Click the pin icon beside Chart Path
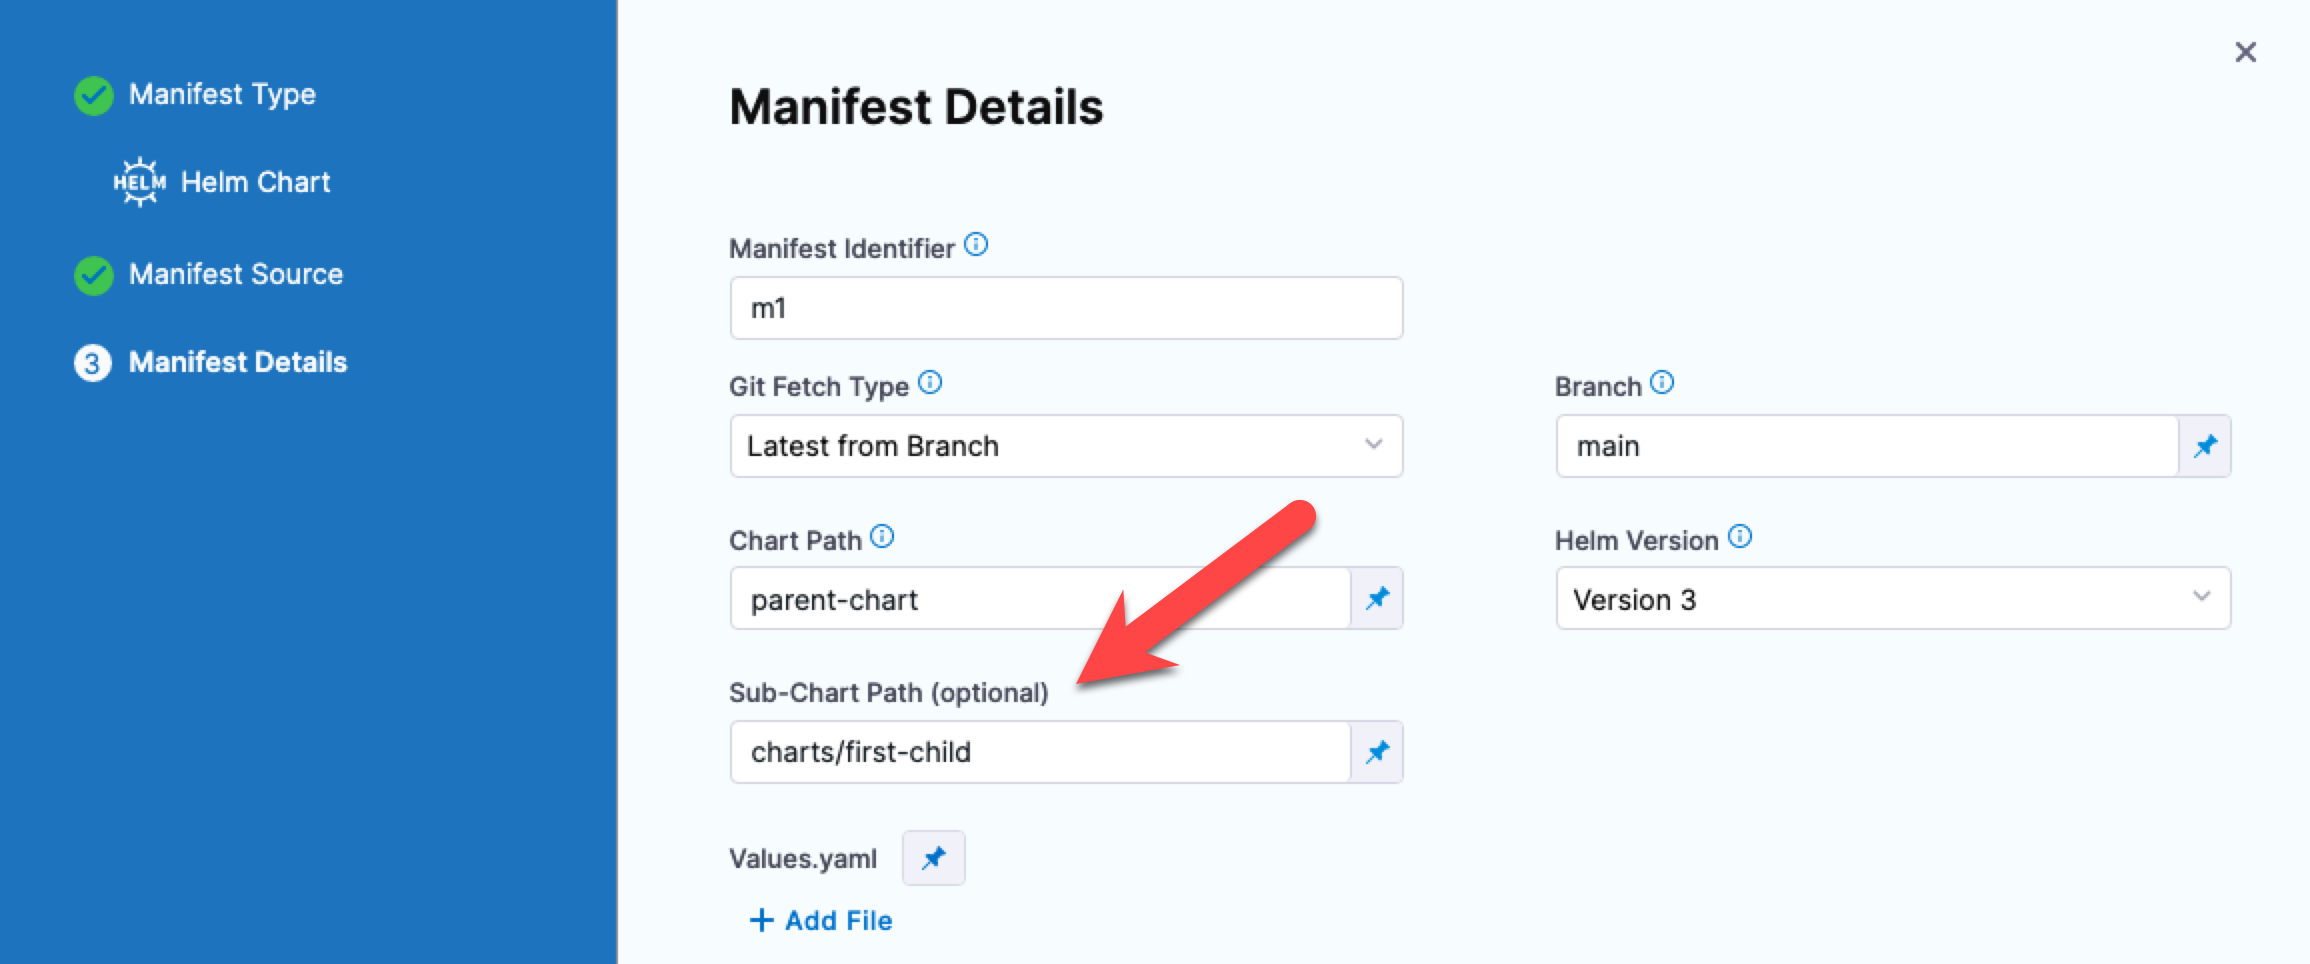This screenshot has height=964, width=2310. pos(1377,598)
